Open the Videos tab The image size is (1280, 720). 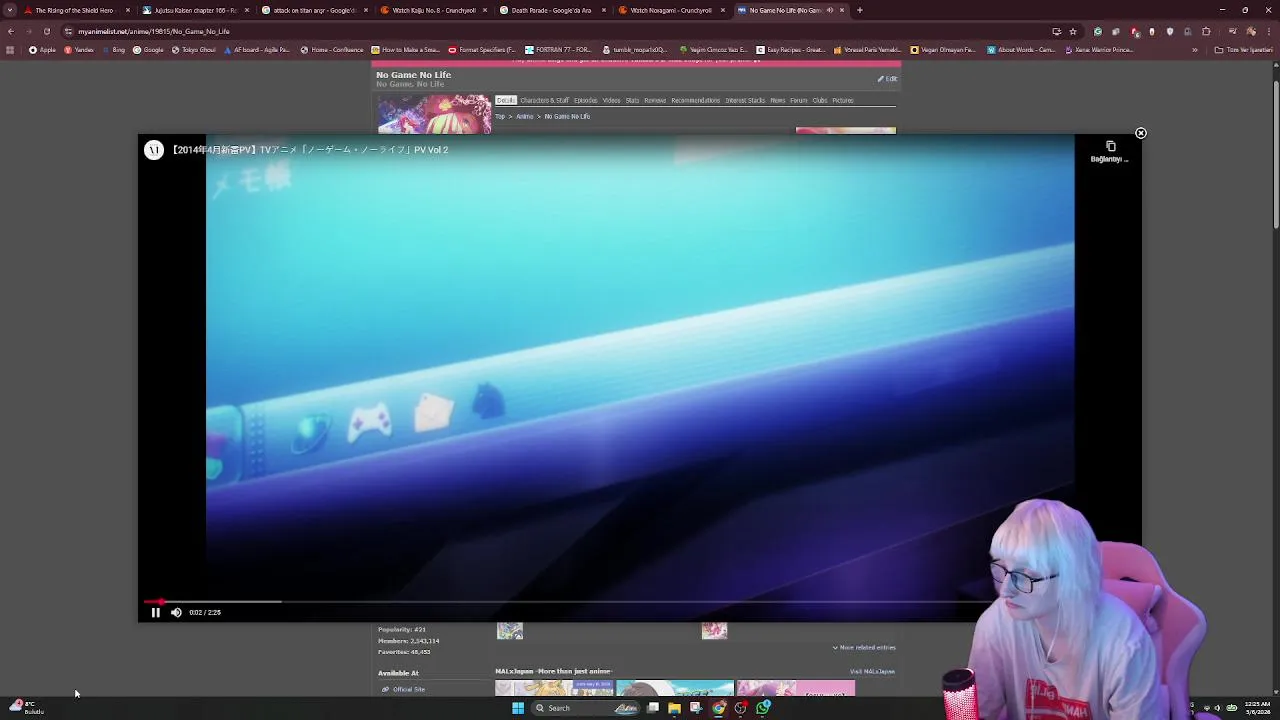[x=611, y=100]
